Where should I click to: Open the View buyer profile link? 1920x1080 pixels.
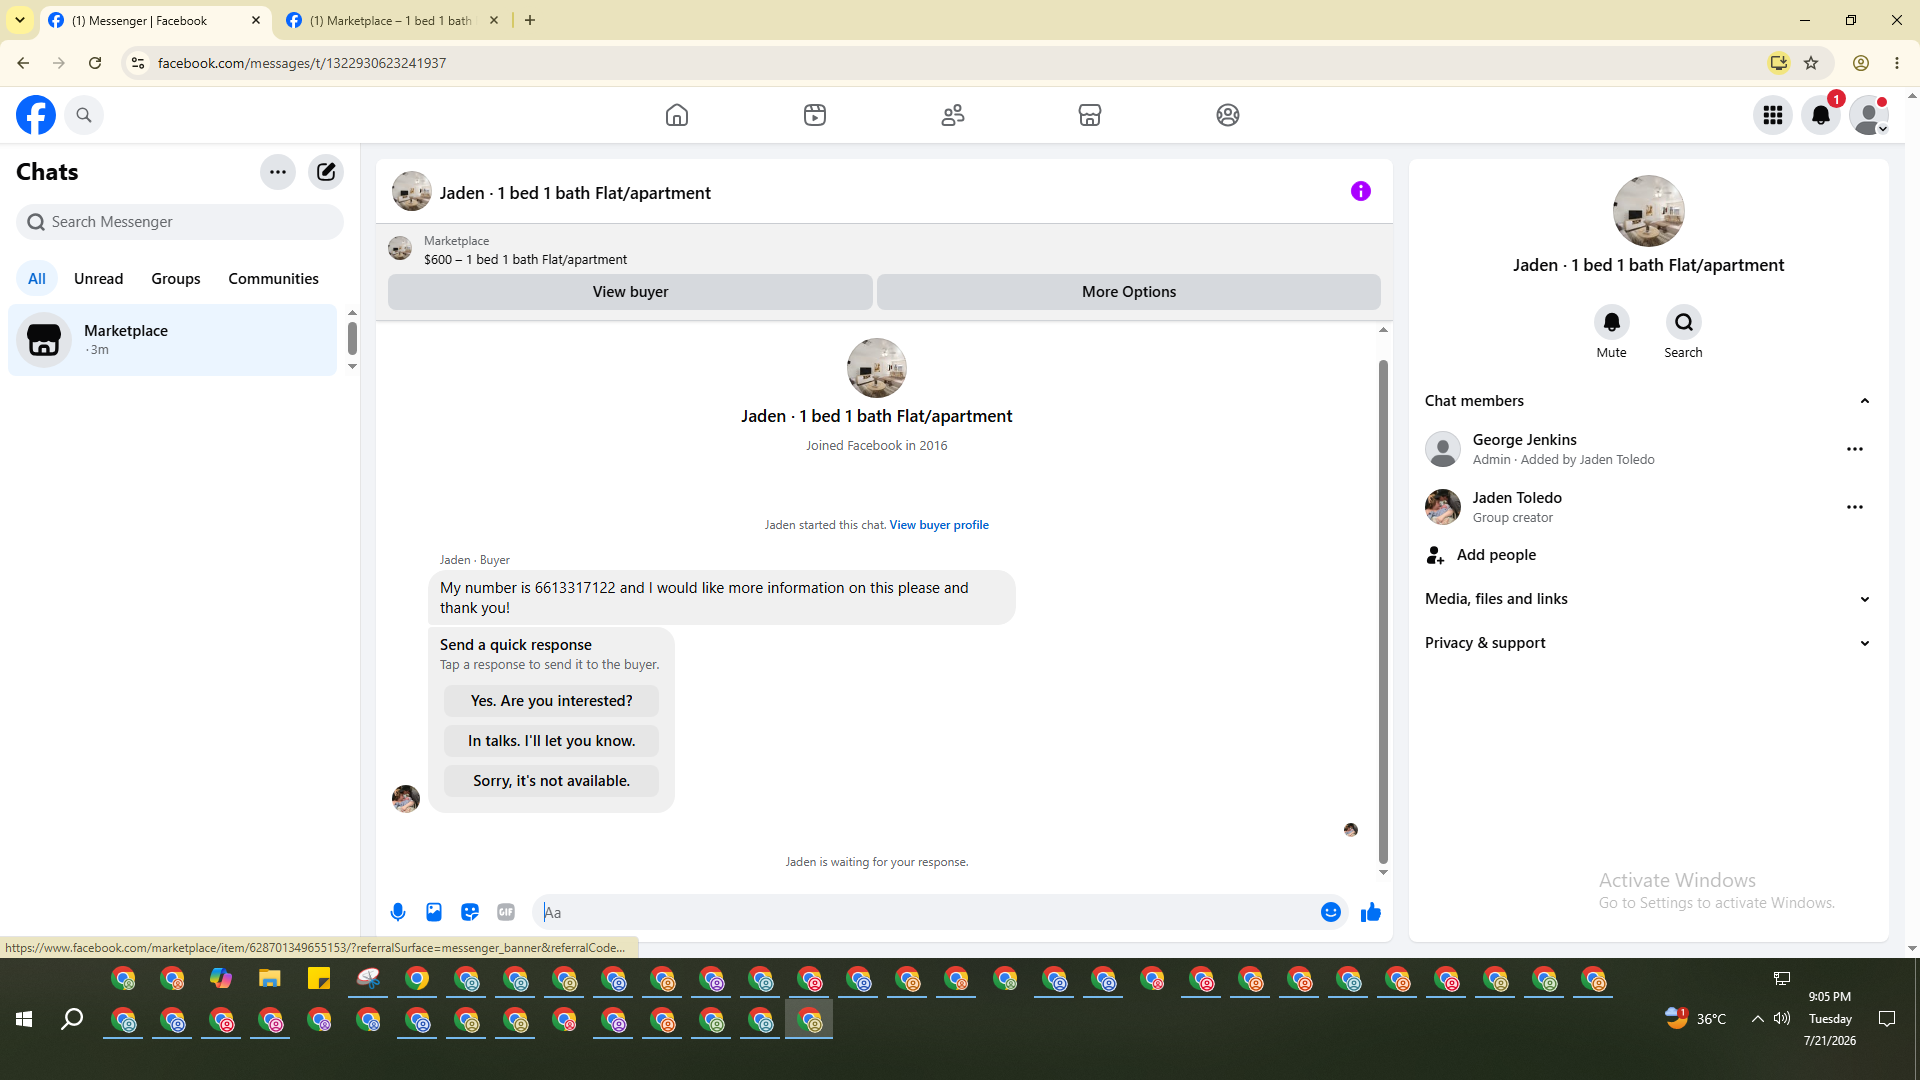click(939, 525)
